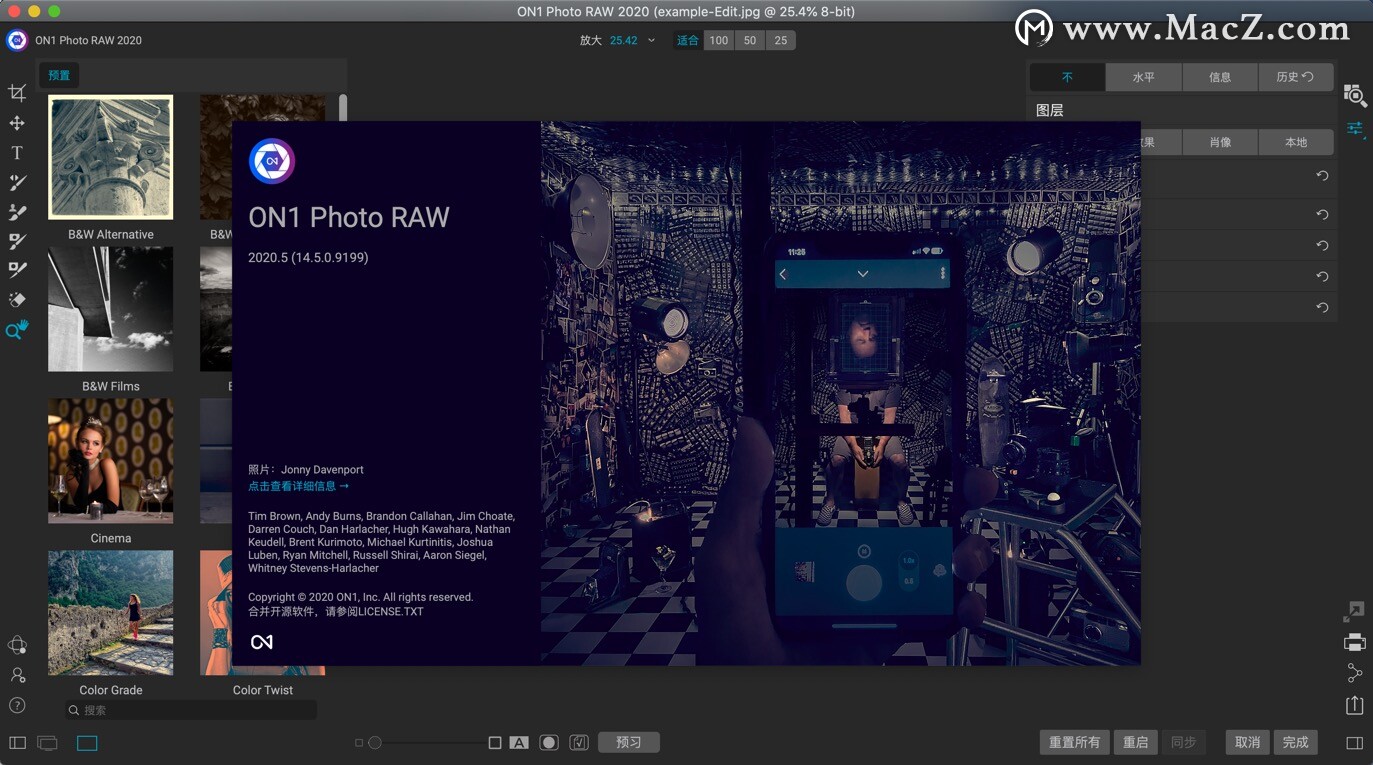Click the 适合 fit zoom button
This screenshot has height=765, width=1373.
pyautogui.click(x=688, y=40)
